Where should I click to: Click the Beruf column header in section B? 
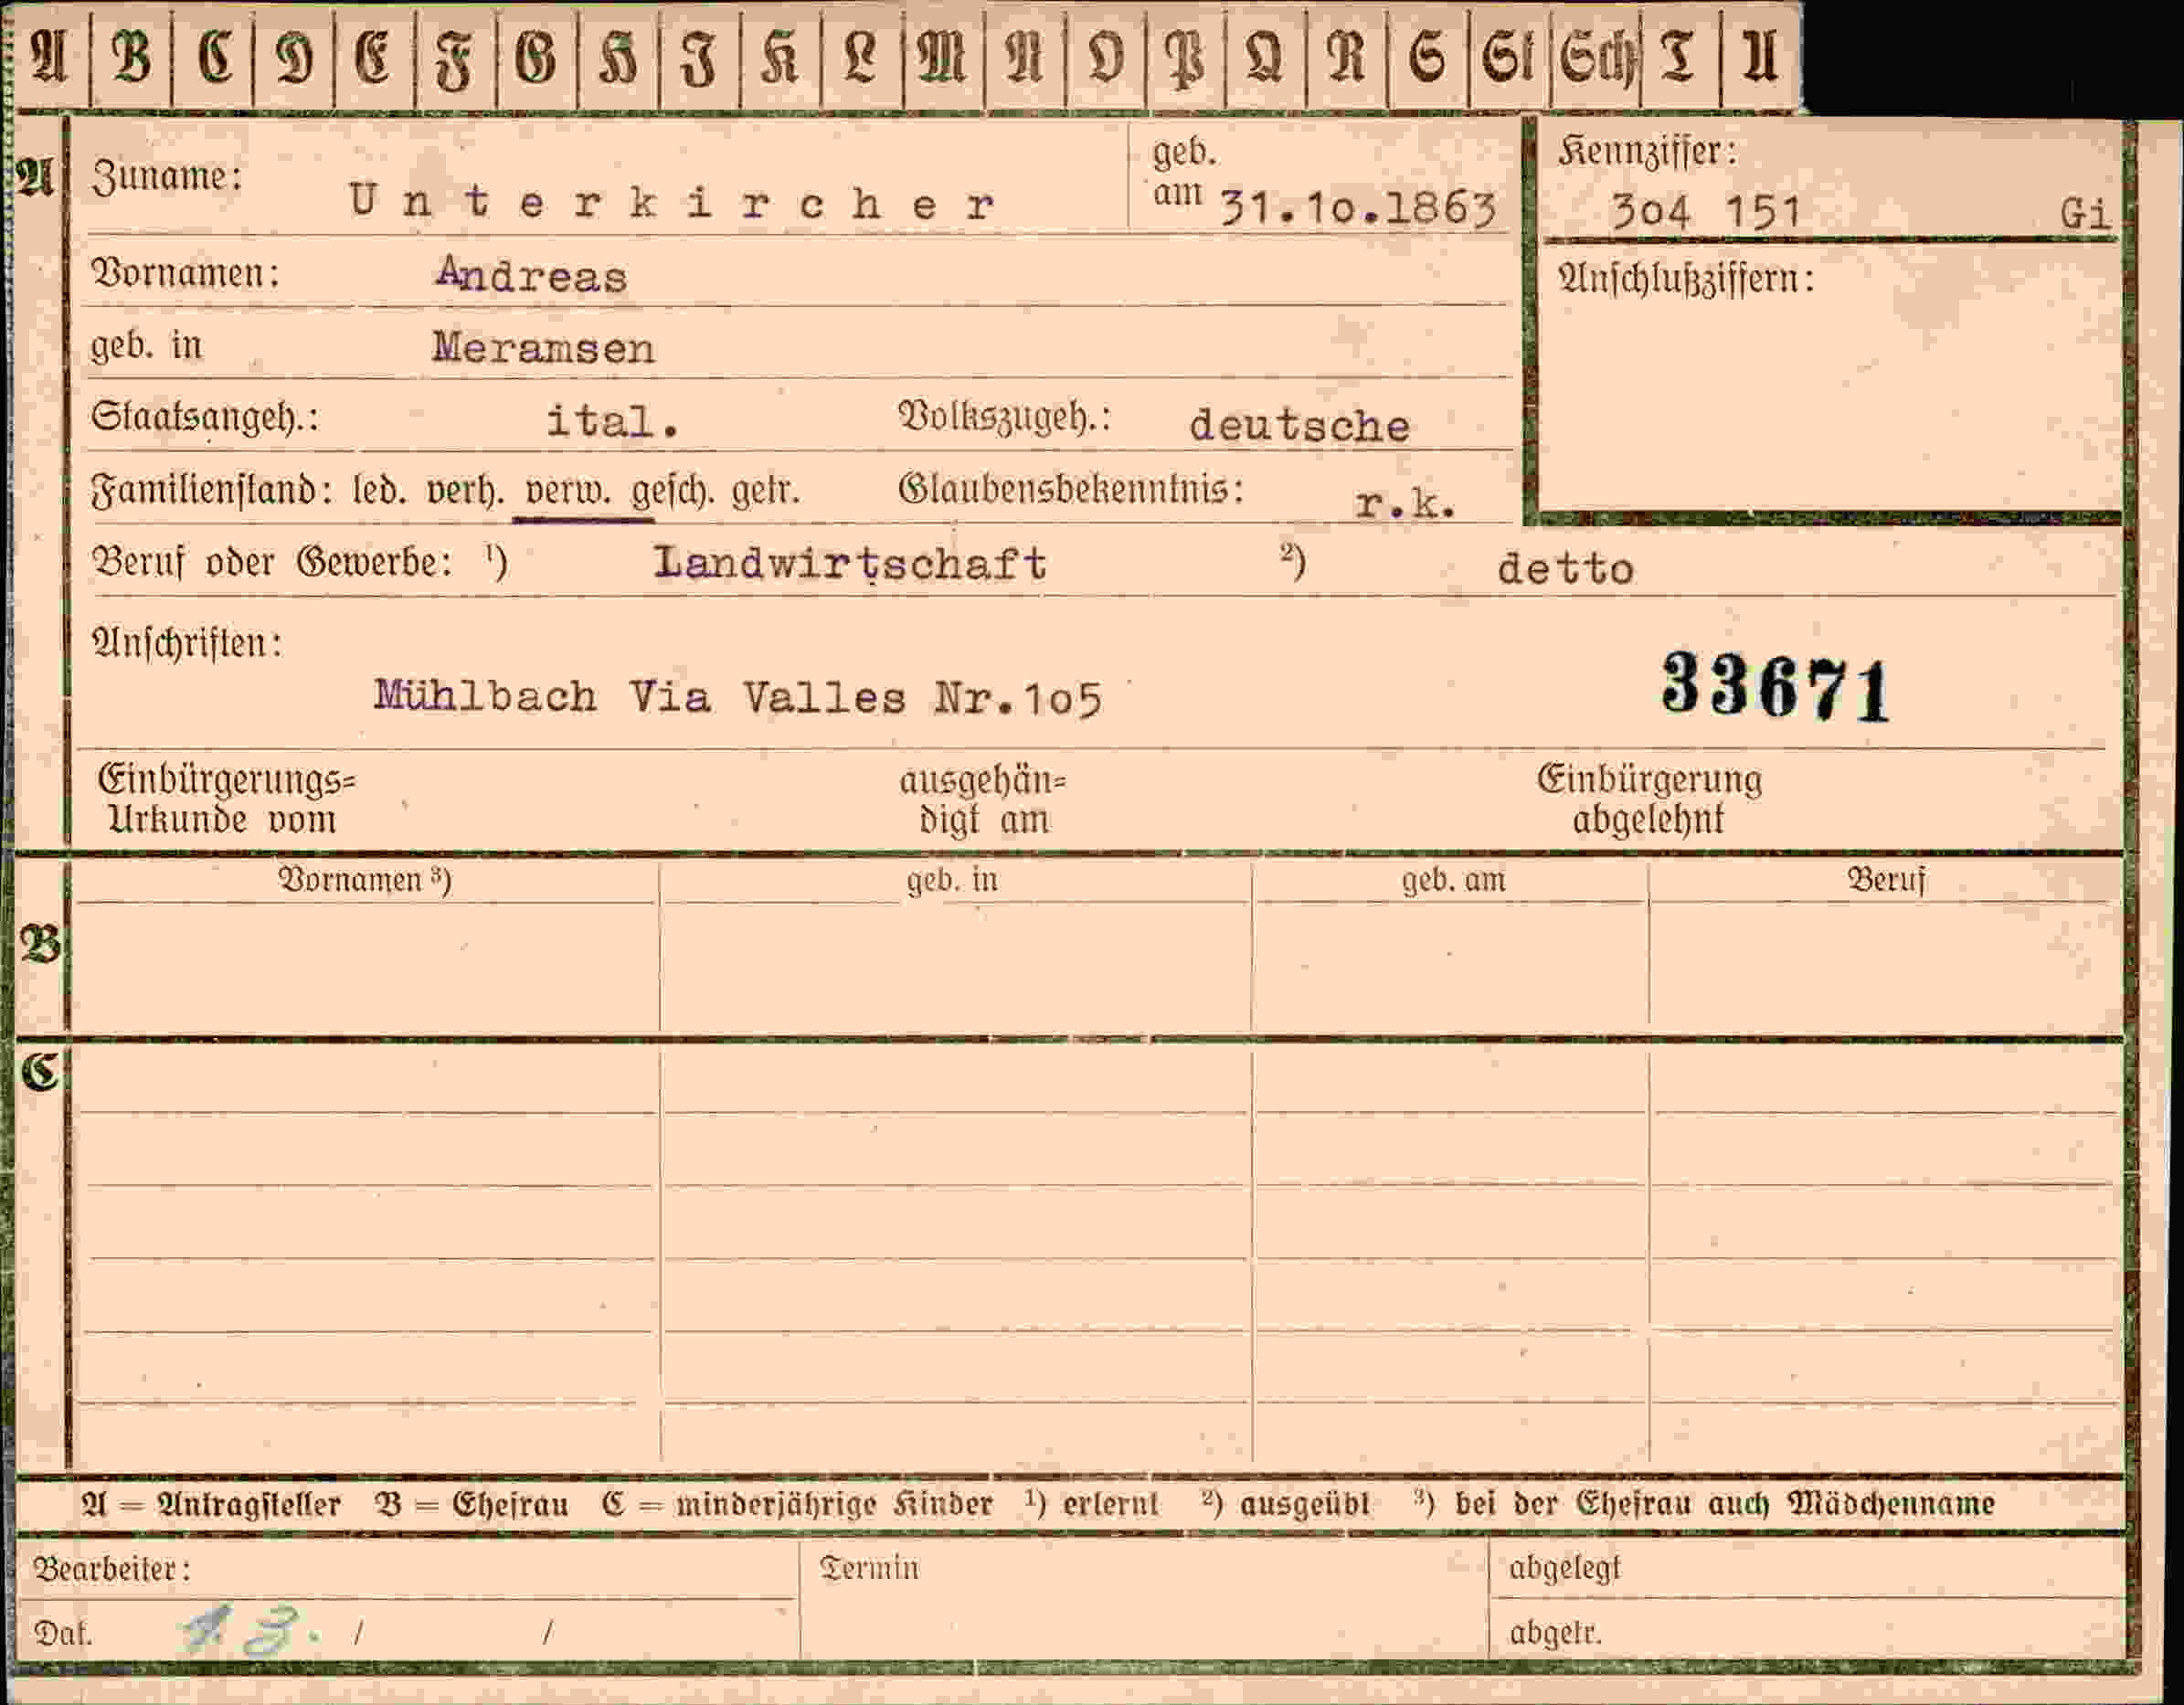(x=1886, y=880)
